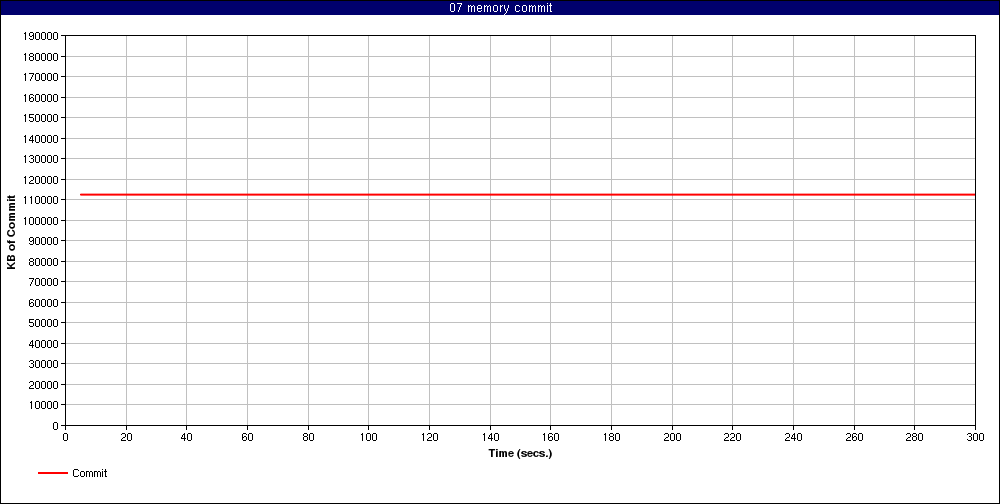Click y-axis value 40000
The width and height of the screenshot is (1000, 504).
(43, 343)
